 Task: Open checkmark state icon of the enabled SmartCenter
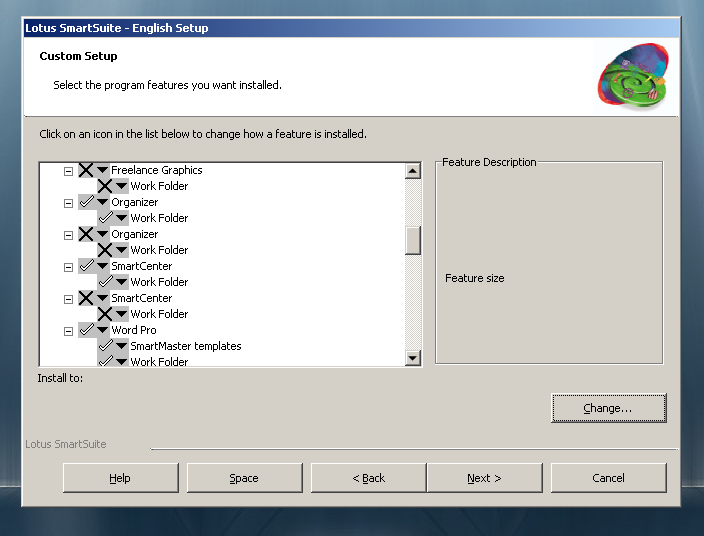[93, 266]
